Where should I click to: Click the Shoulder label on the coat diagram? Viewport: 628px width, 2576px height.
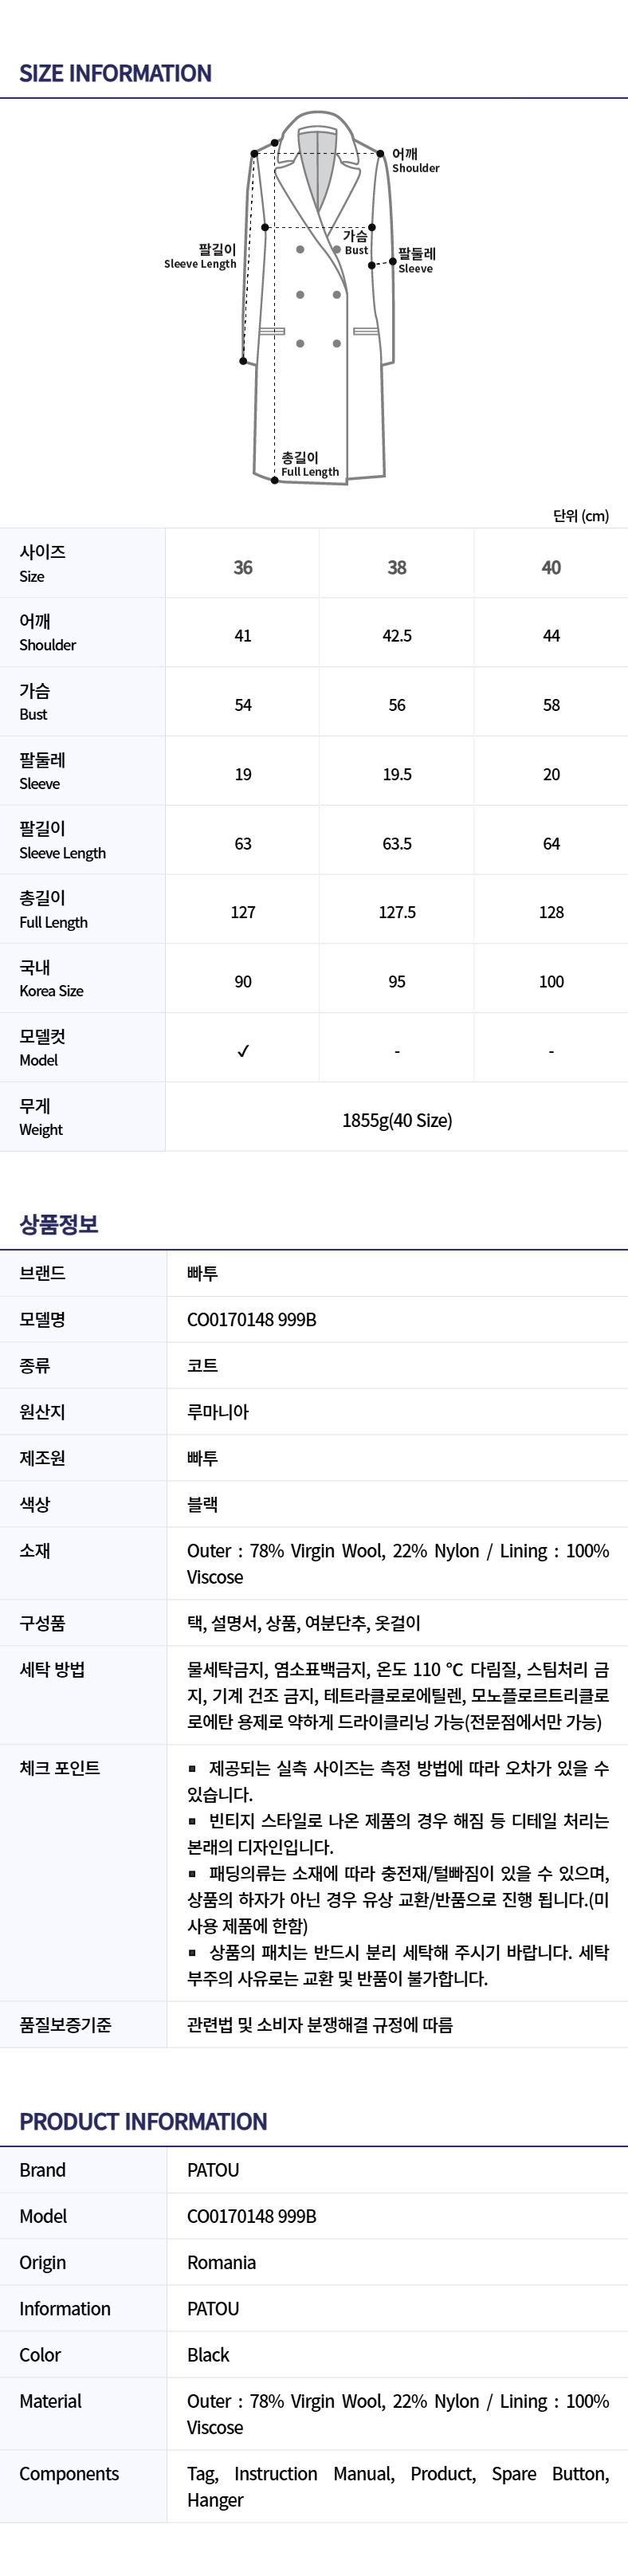pyautogui.click(x=414, y=161)
